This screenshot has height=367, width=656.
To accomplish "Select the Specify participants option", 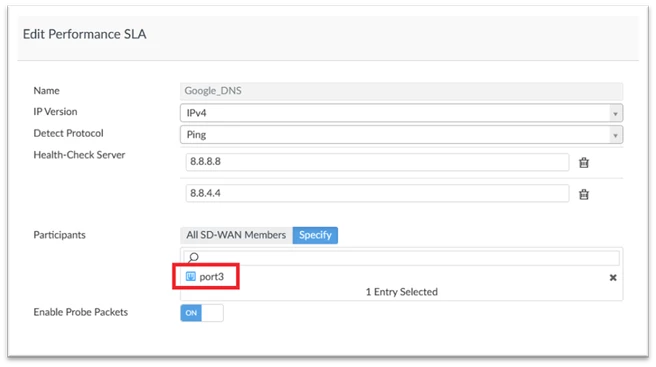I will tap(315, 235).
